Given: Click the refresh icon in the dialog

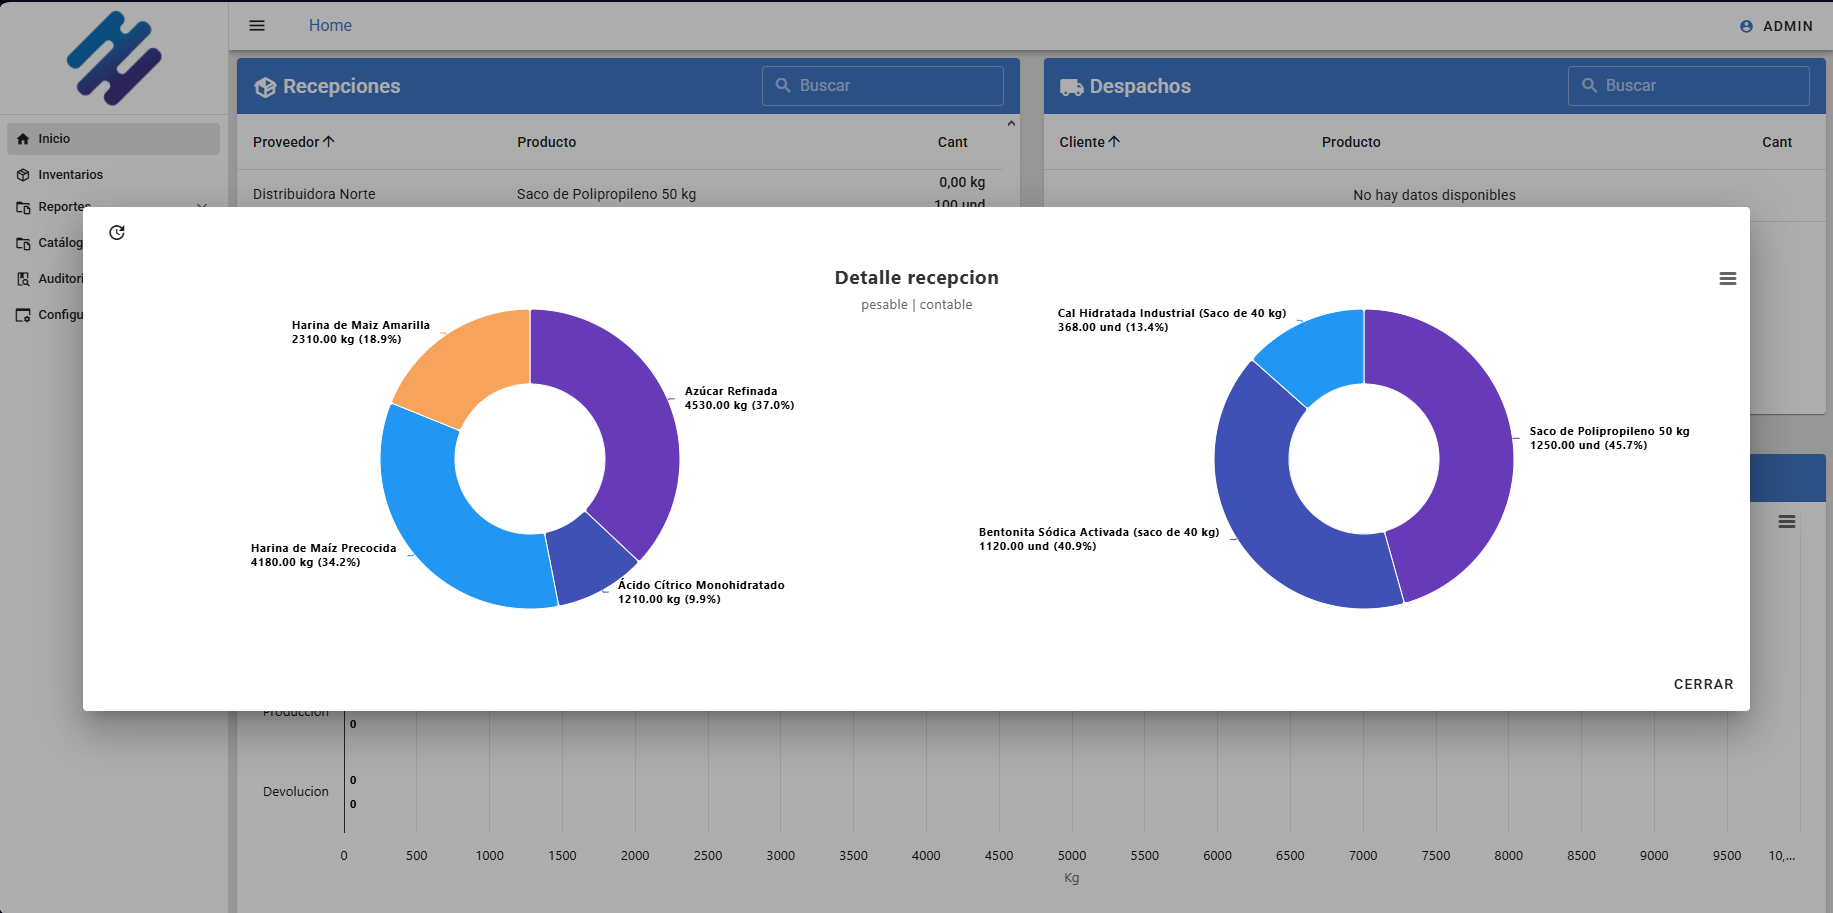Looking at the screenshot, I should pos(117,233).
